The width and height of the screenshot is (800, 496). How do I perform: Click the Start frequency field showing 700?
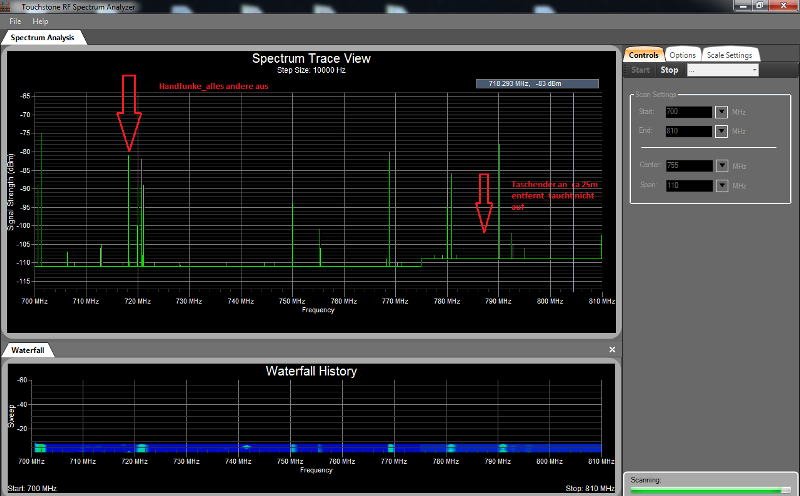pyautogui.click(x=689, y=112)
